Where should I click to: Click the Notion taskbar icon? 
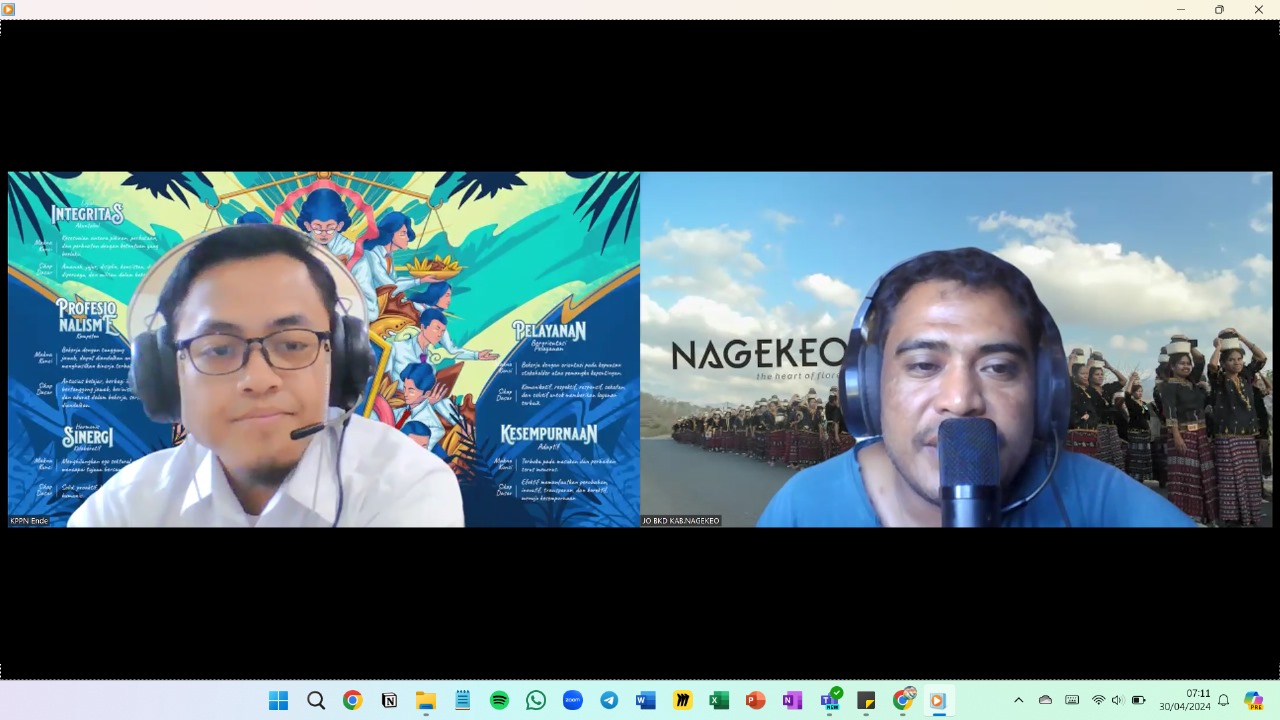[389, 700]
